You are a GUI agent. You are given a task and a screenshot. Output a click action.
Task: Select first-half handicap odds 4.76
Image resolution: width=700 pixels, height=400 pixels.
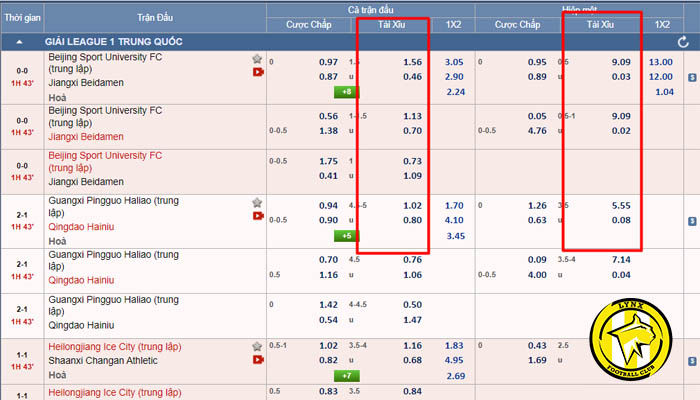pyautogui.click(x=537, y=131)
